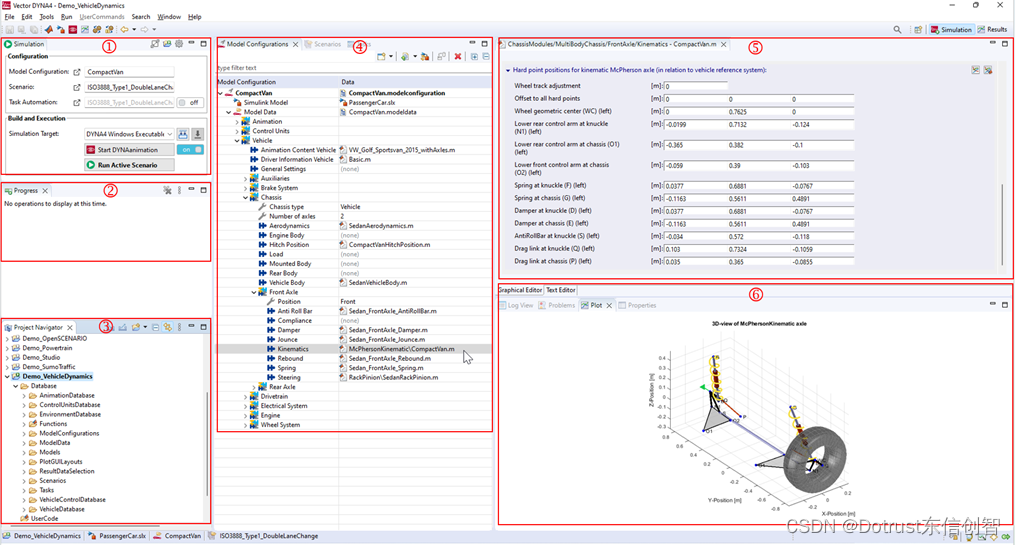This screenshot has width=1015, height=545.
Task: Toggle the DYNAanimation on switch
Action: (x=191, y=150)
